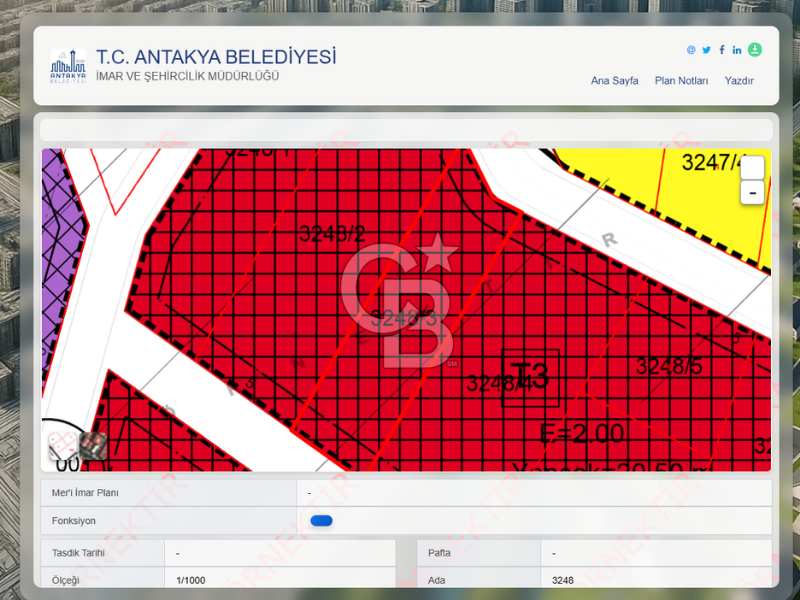Switch to the plan map basemap thumbnail
Screen dimensions: 800x600
(x=63, y=446)
